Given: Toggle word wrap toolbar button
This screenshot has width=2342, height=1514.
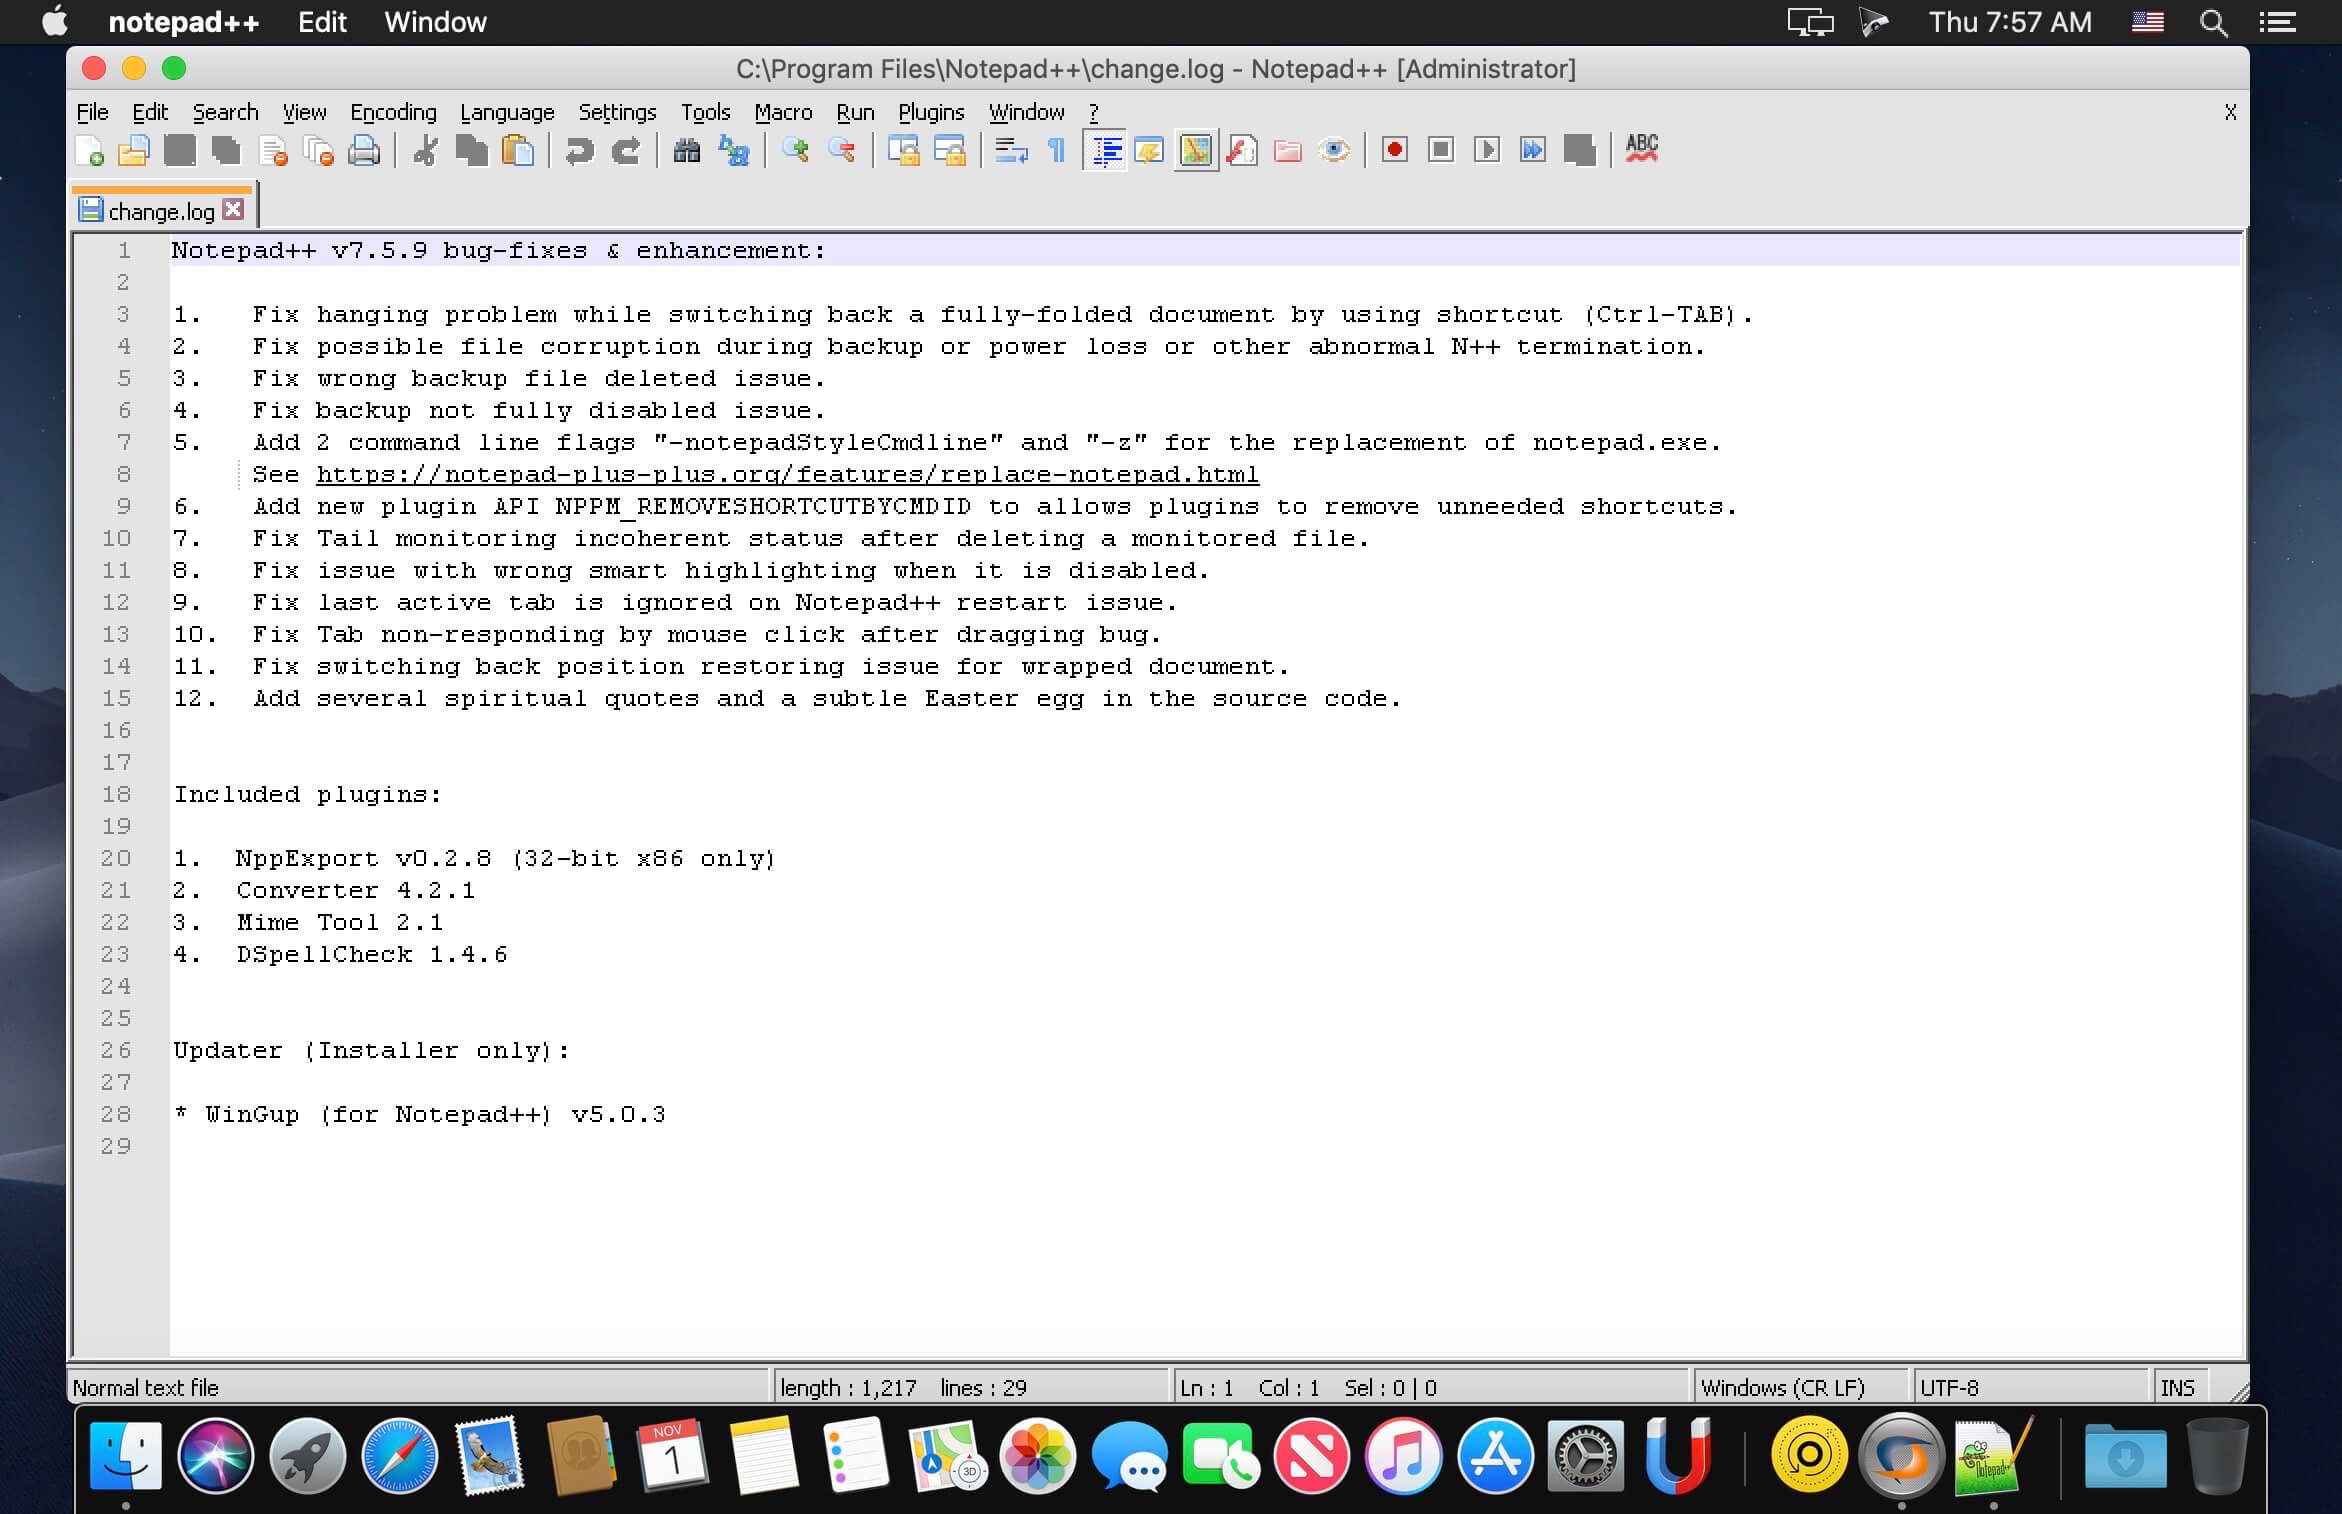Looking at the screenshot, I should 1011,151.
